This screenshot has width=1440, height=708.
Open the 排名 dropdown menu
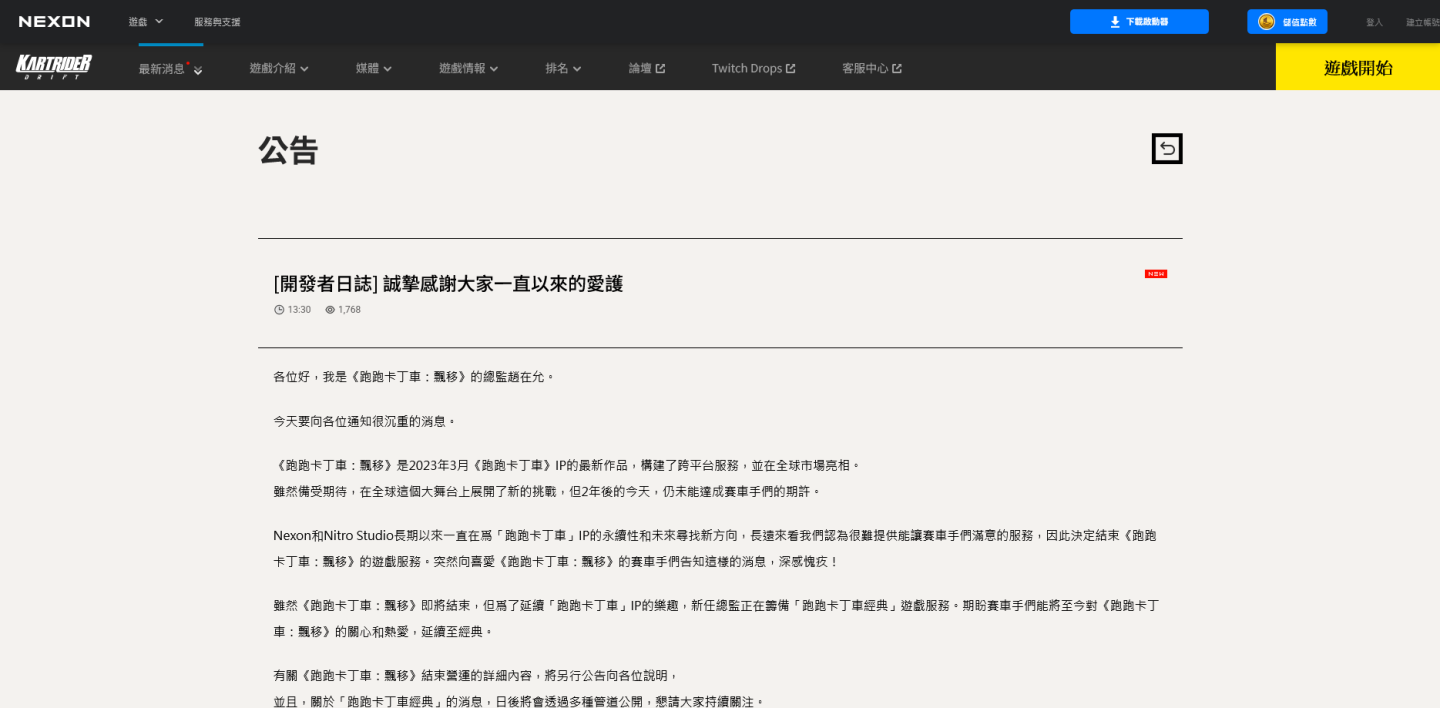pyautogui.click(x=563, y=68)
